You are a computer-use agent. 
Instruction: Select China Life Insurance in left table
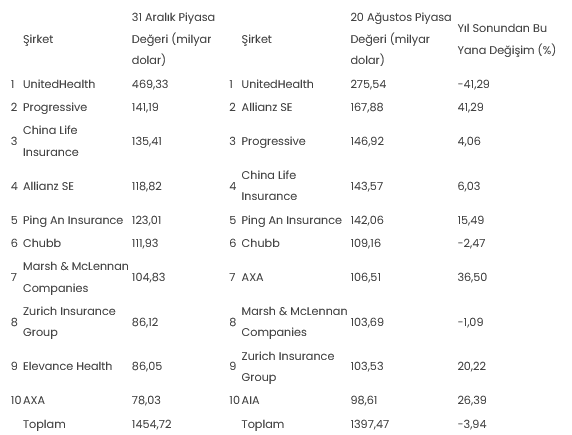50,141
